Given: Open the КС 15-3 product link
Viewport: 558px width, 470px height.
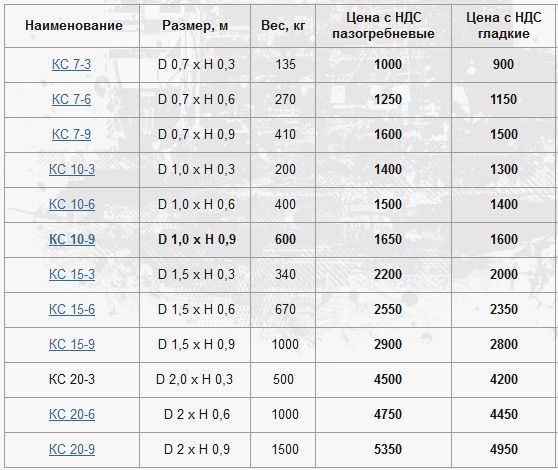Looking at the screenshot, I should tap(72, 274).
